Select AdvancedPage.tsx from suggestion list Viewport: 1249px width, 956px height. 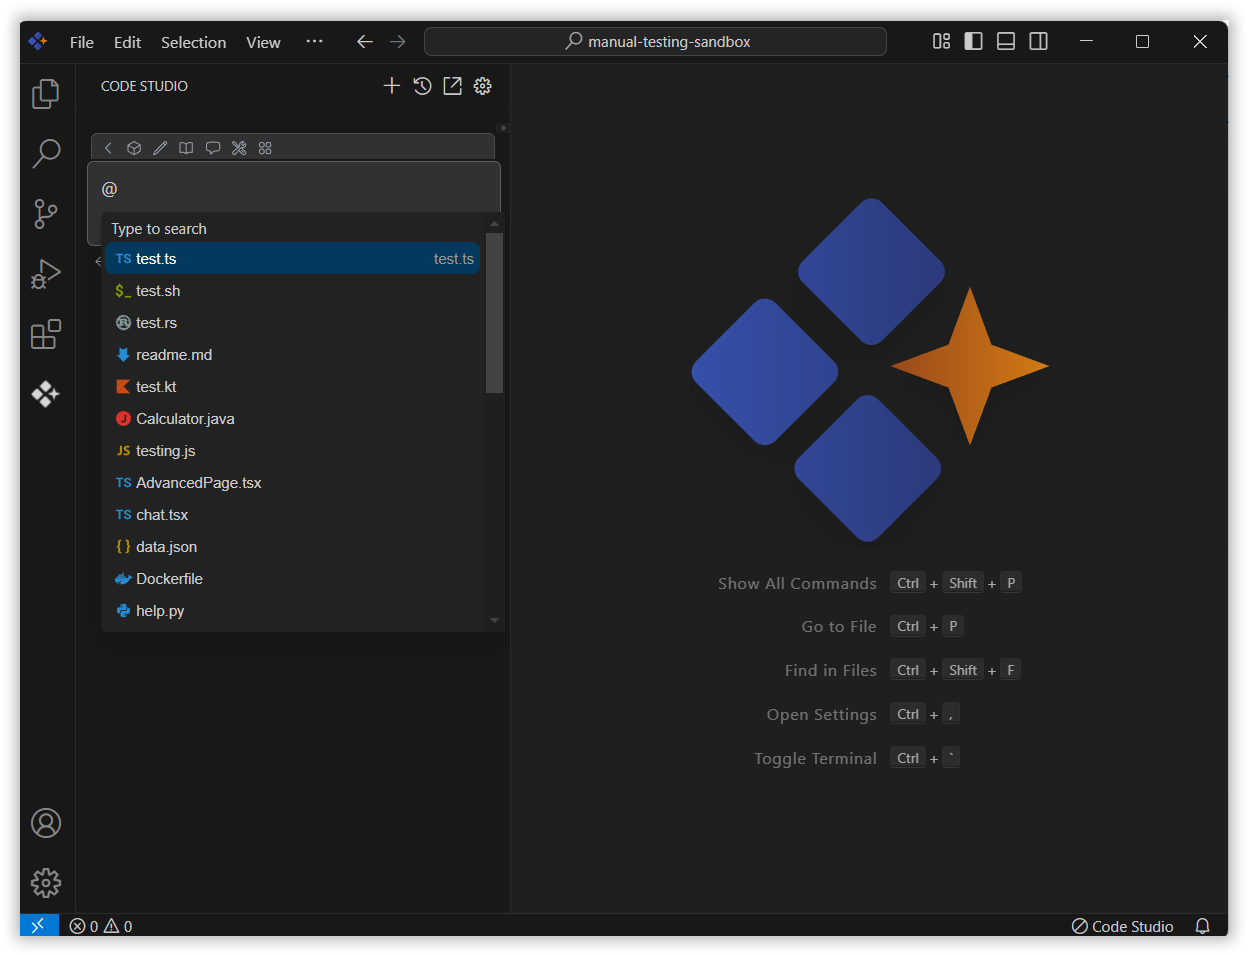pyautogui.click(x=292, y=483)
